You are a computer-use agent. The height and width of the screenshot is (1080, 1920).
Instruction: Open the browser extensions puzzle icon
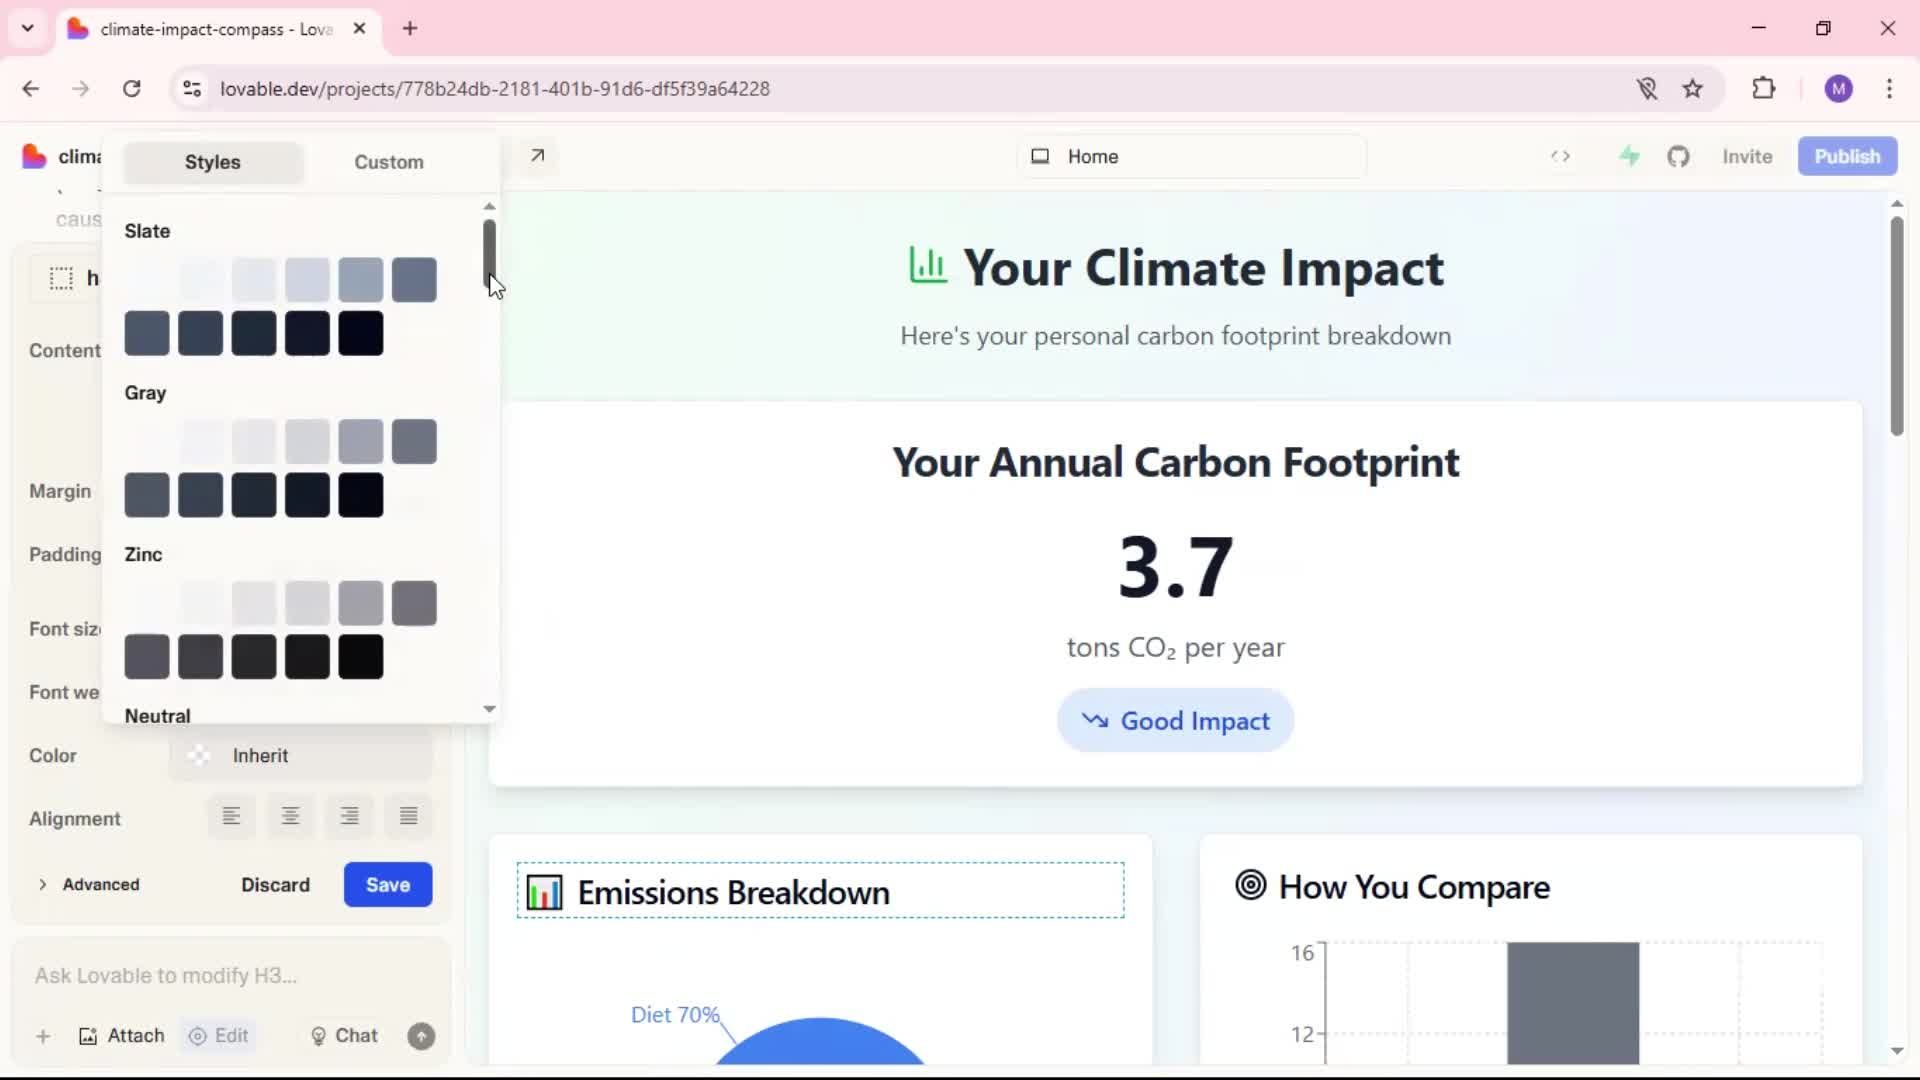[1764, 88]
